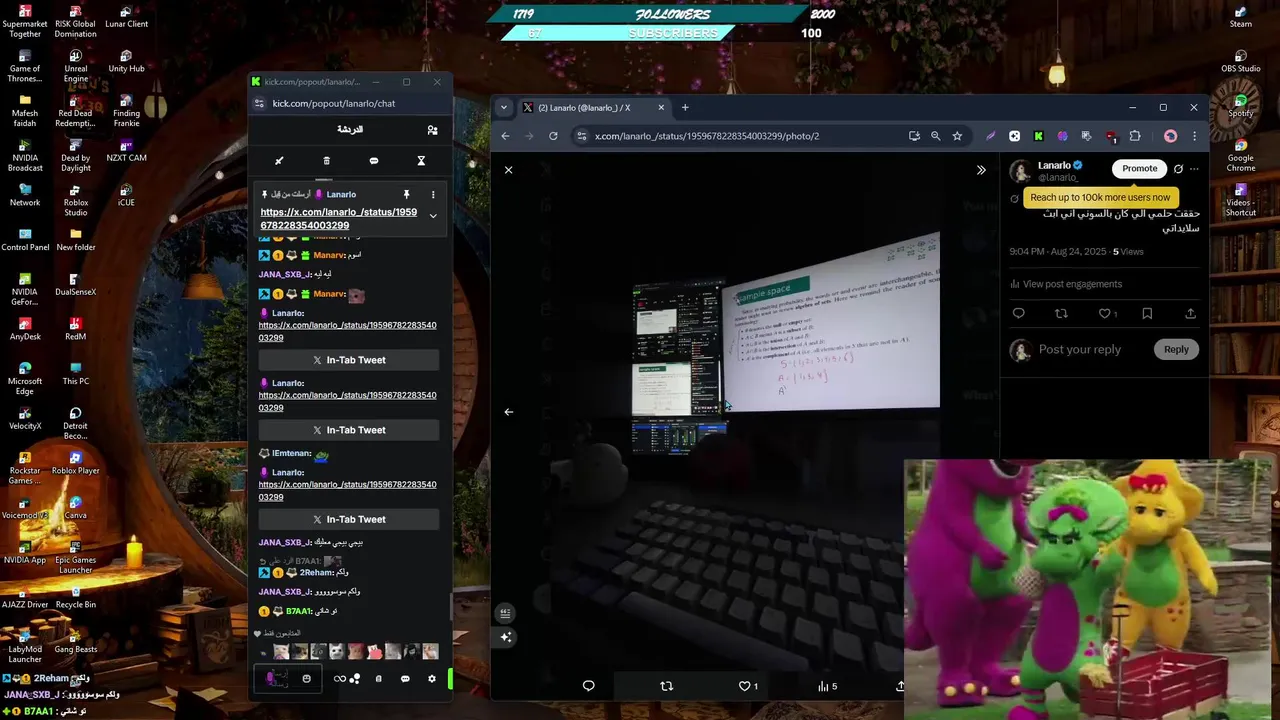Open the pinned message three-dot menu
This screenshot has height=720, width=1280.
coord(433,194)
